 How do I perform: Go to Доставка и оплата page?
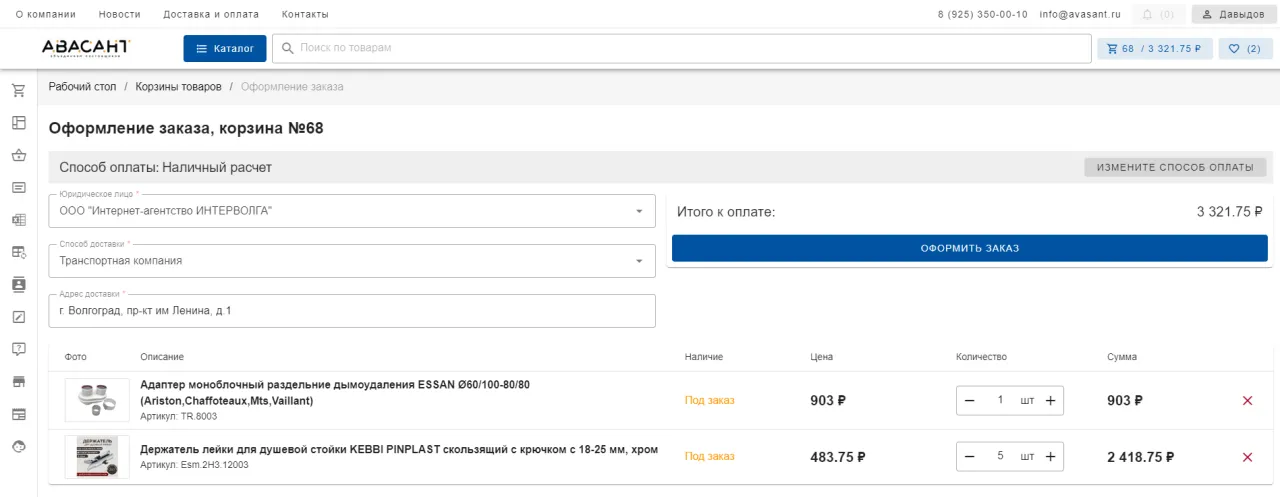210,15
